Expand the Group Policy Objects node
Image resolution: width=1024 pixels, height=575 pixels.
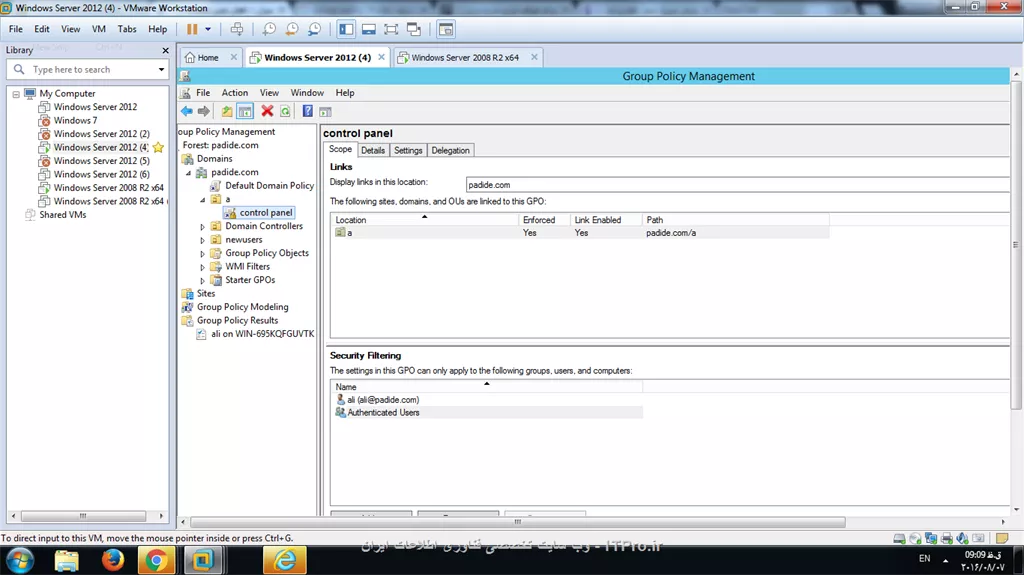tap(202, 254)
